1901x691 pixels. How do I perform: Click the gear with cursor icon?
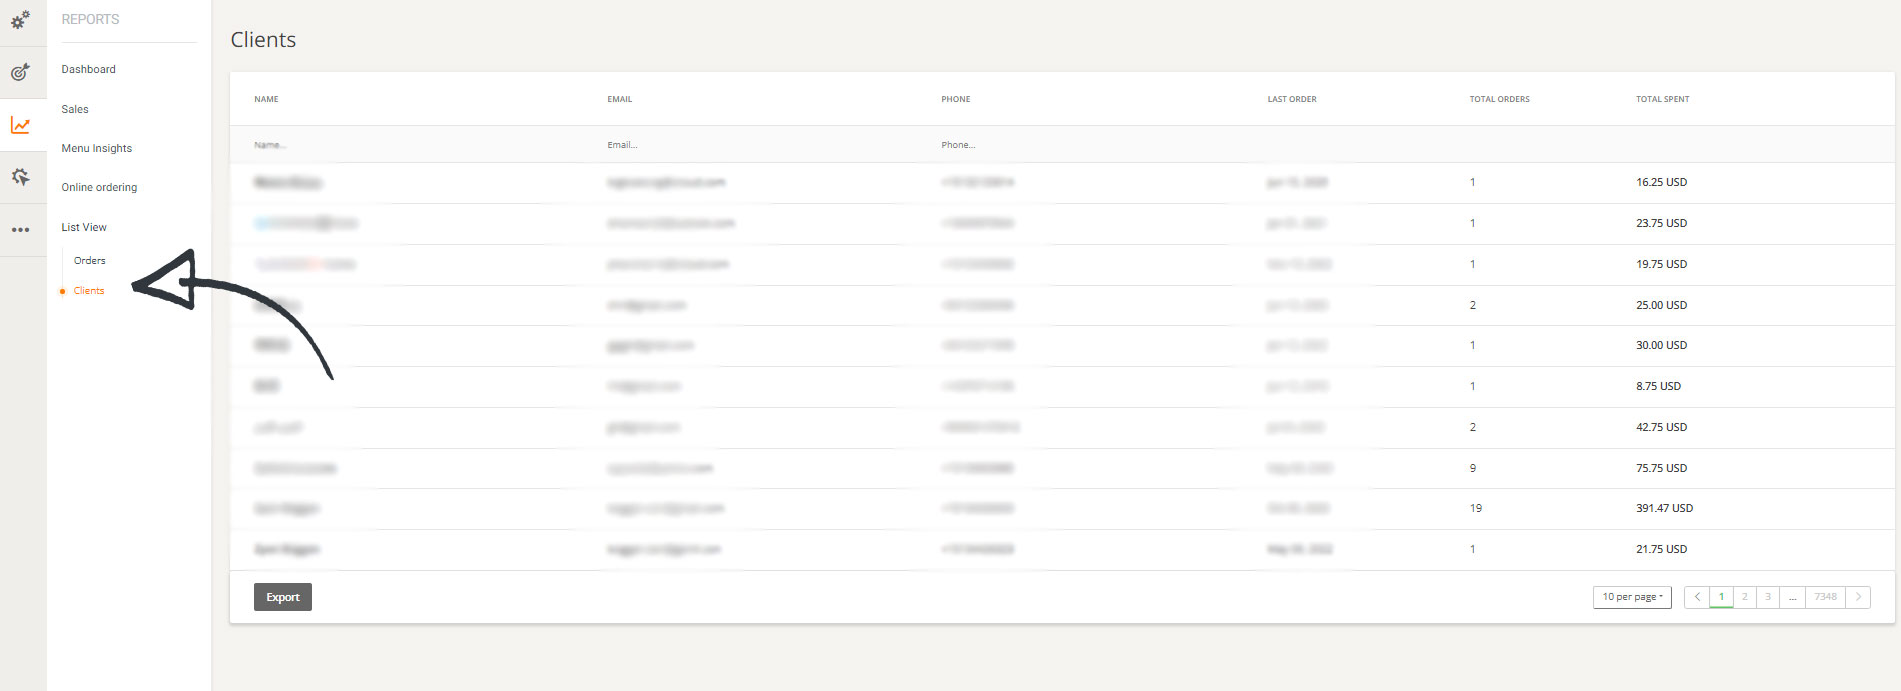[20, 177]
